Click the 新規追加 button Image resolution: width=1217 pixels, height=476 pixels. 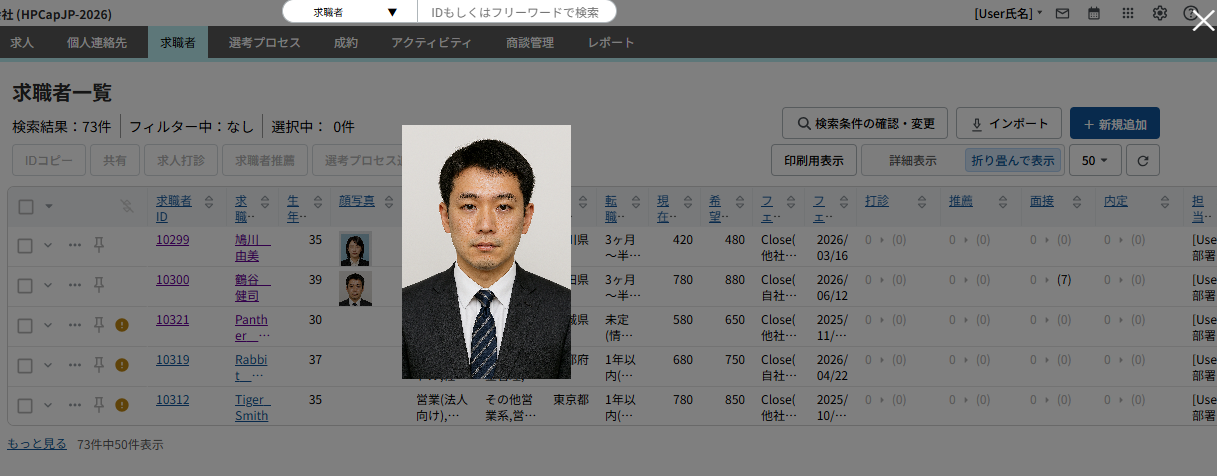pos(1114,124)
